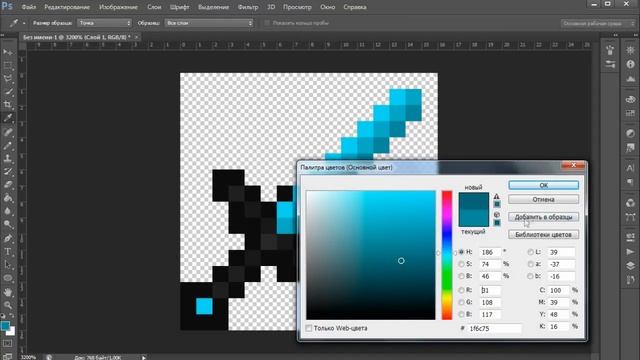This screenshot has height=360, width=640.
Task: Select the Blur tool
Action: coord(8,211)
